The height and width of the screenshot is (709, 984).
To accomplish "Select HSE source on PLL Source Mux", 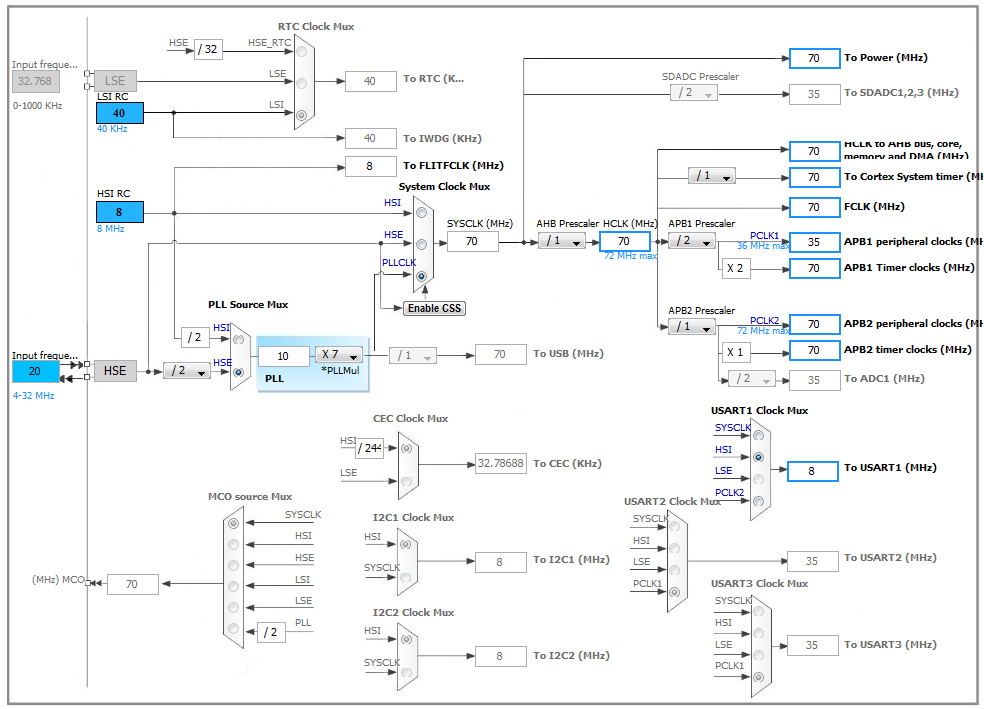I will point(238,372).
